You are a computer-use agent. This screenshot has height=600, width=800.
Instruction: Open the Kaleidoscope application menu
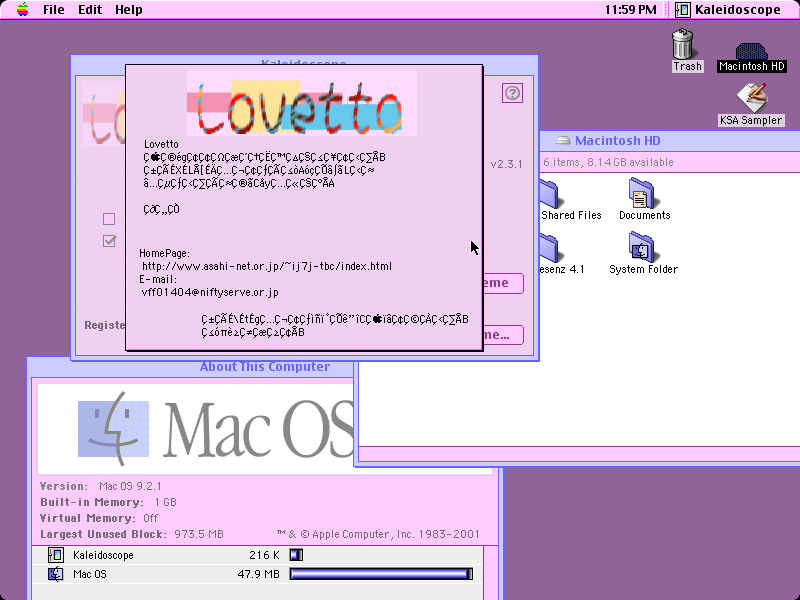pyautogui.click(x=729, y=10)
